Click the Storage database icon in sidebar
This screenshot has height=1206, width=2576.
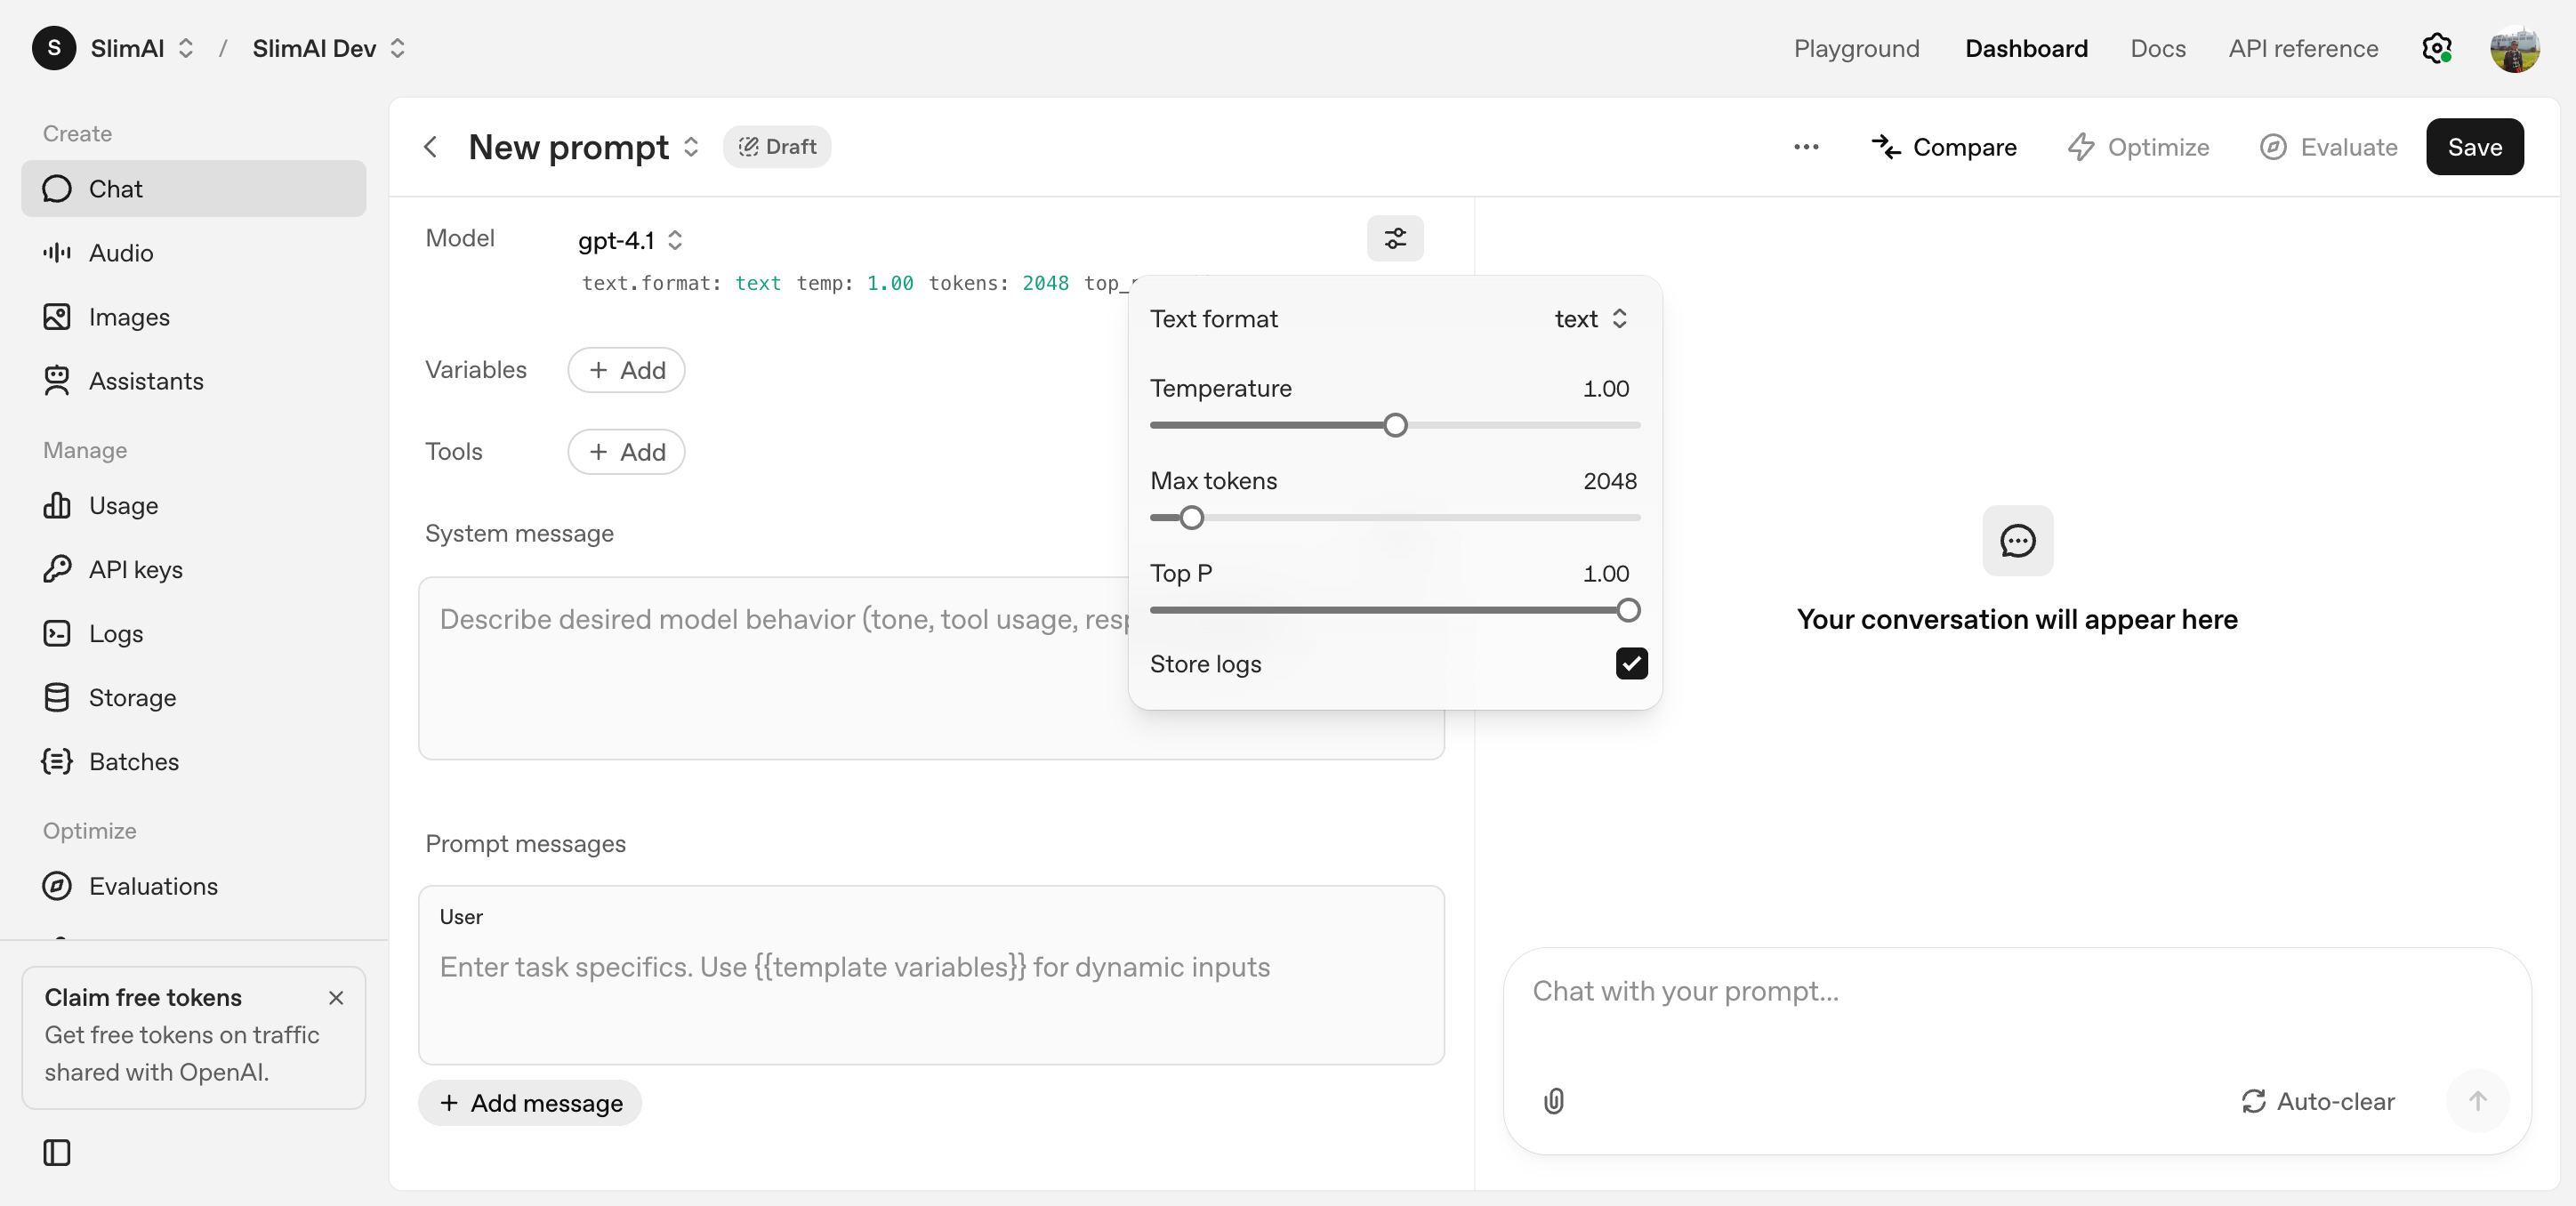click(x=57, y=697)
